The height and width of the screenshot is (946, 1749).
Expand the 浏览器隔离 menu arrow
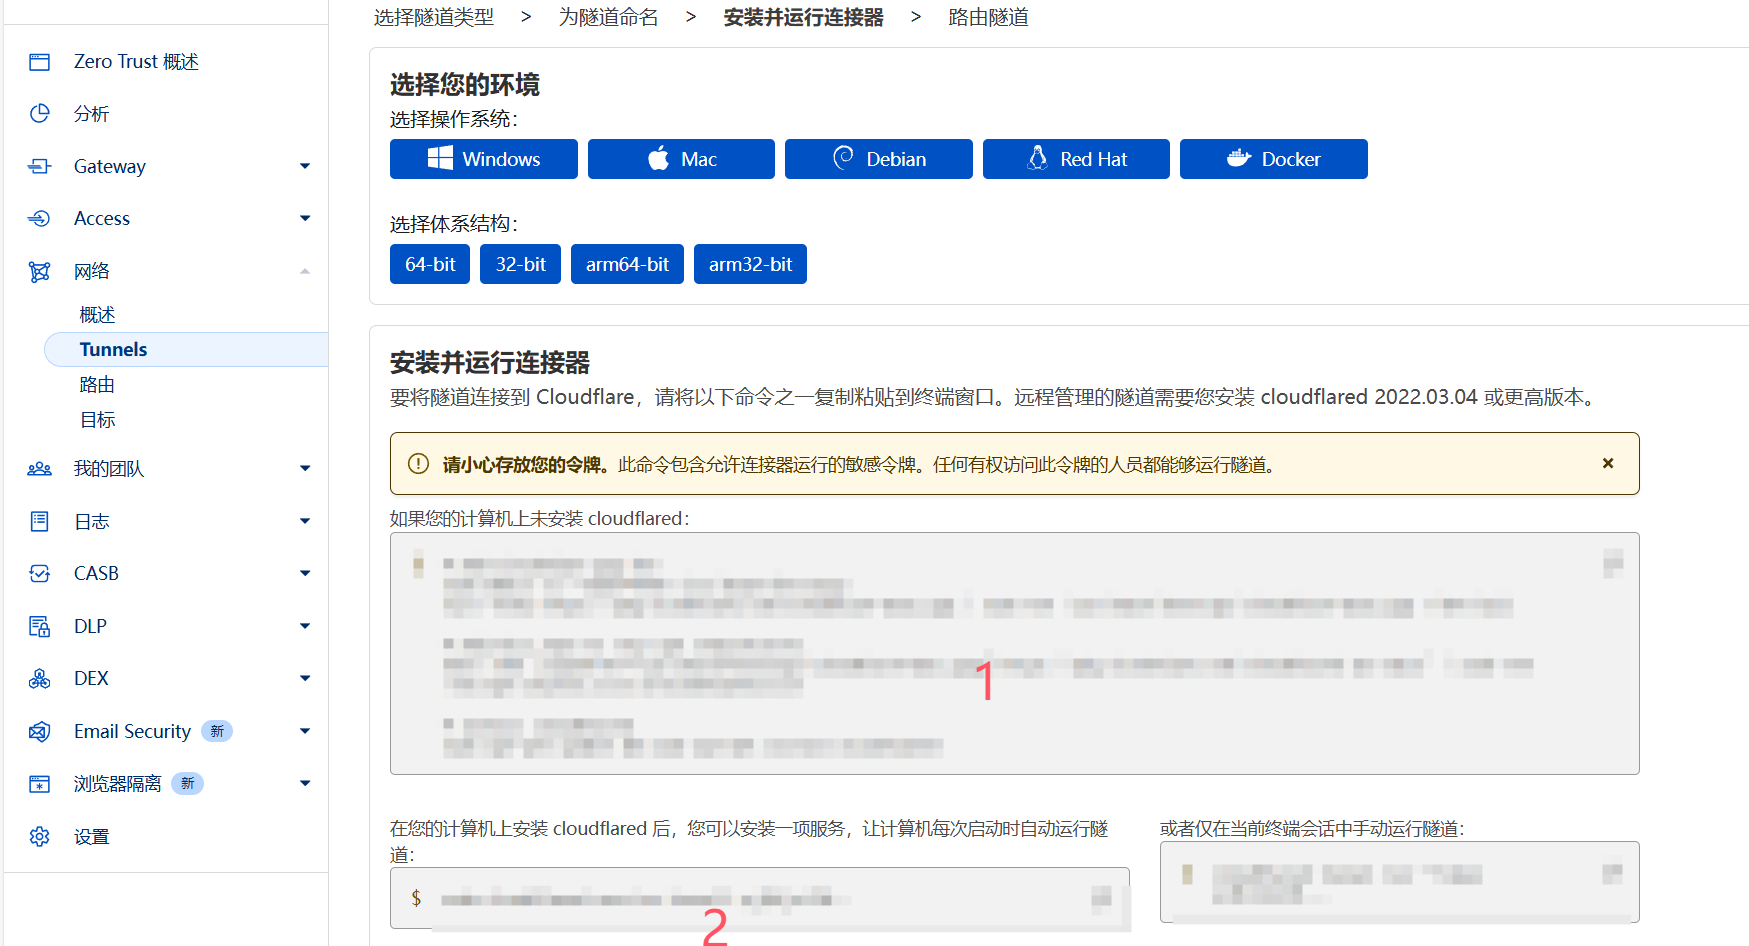point(305,783)
